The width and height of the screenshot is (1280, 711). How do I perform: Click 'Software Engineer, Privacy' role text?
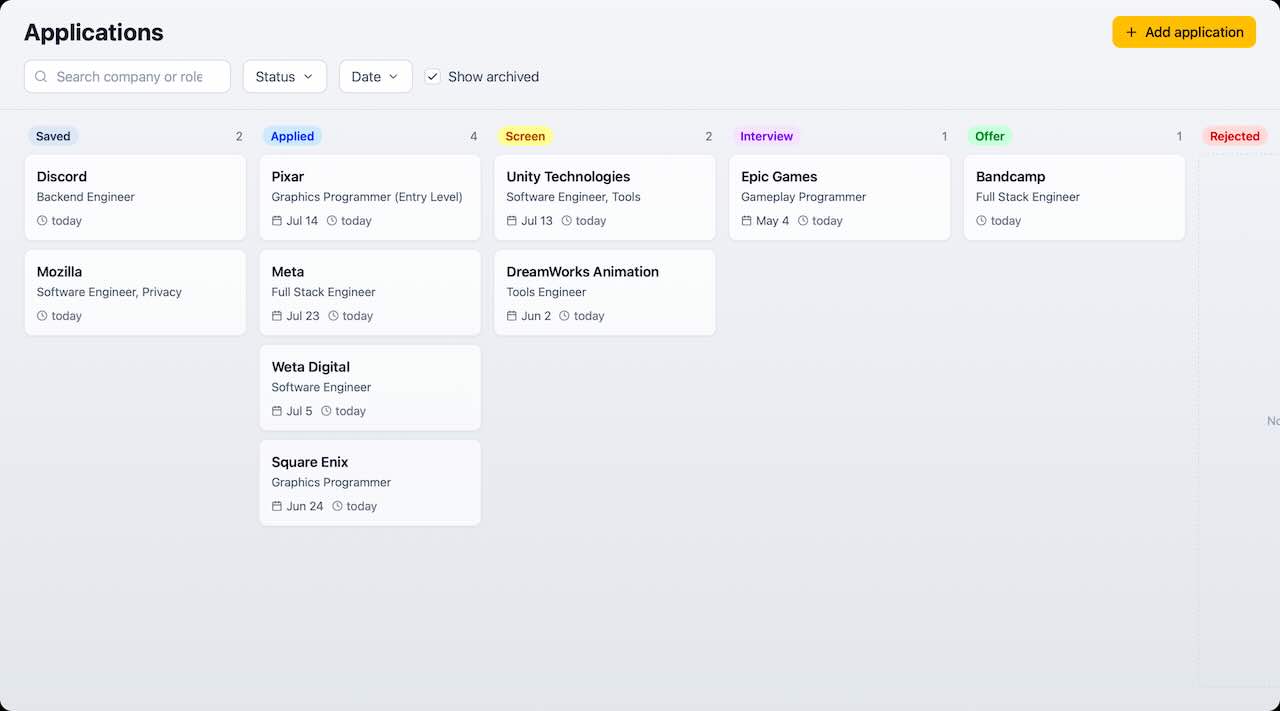(109, 292)
